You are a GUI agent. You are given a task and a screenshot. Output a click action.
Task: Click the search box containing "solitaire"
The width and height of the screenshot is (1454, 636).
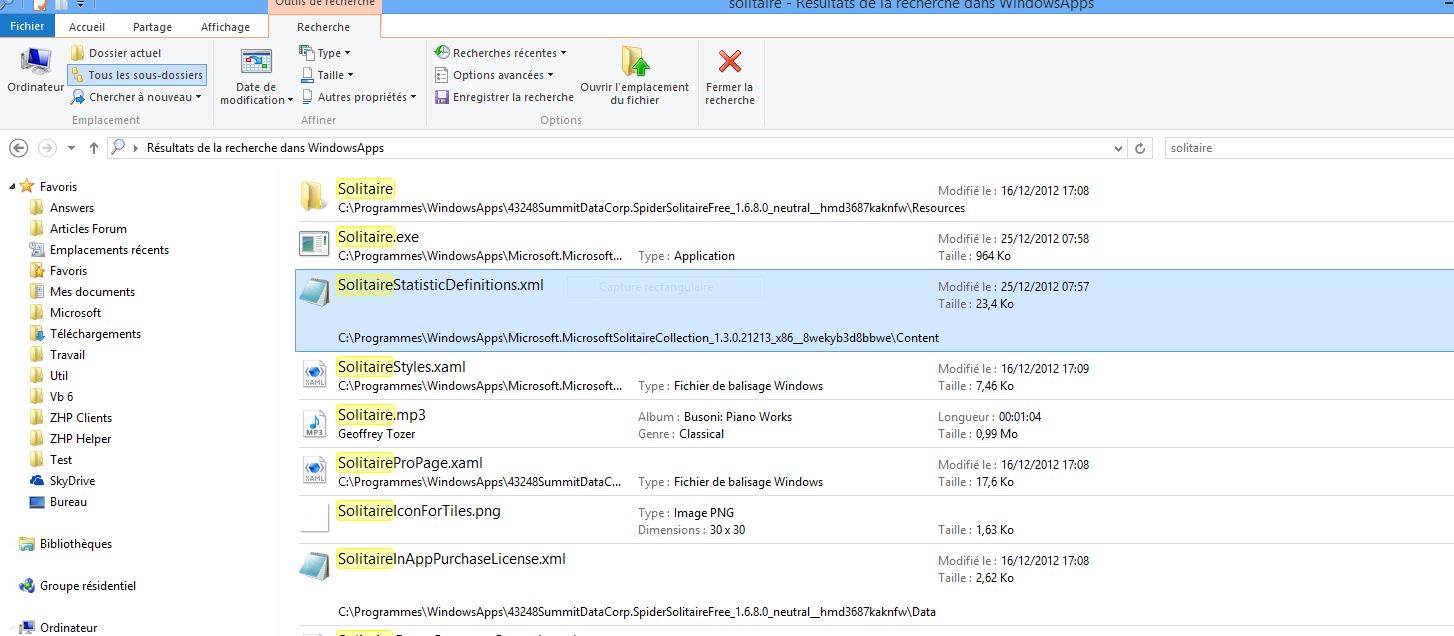pyautogui.click(x=1307, y=148)
